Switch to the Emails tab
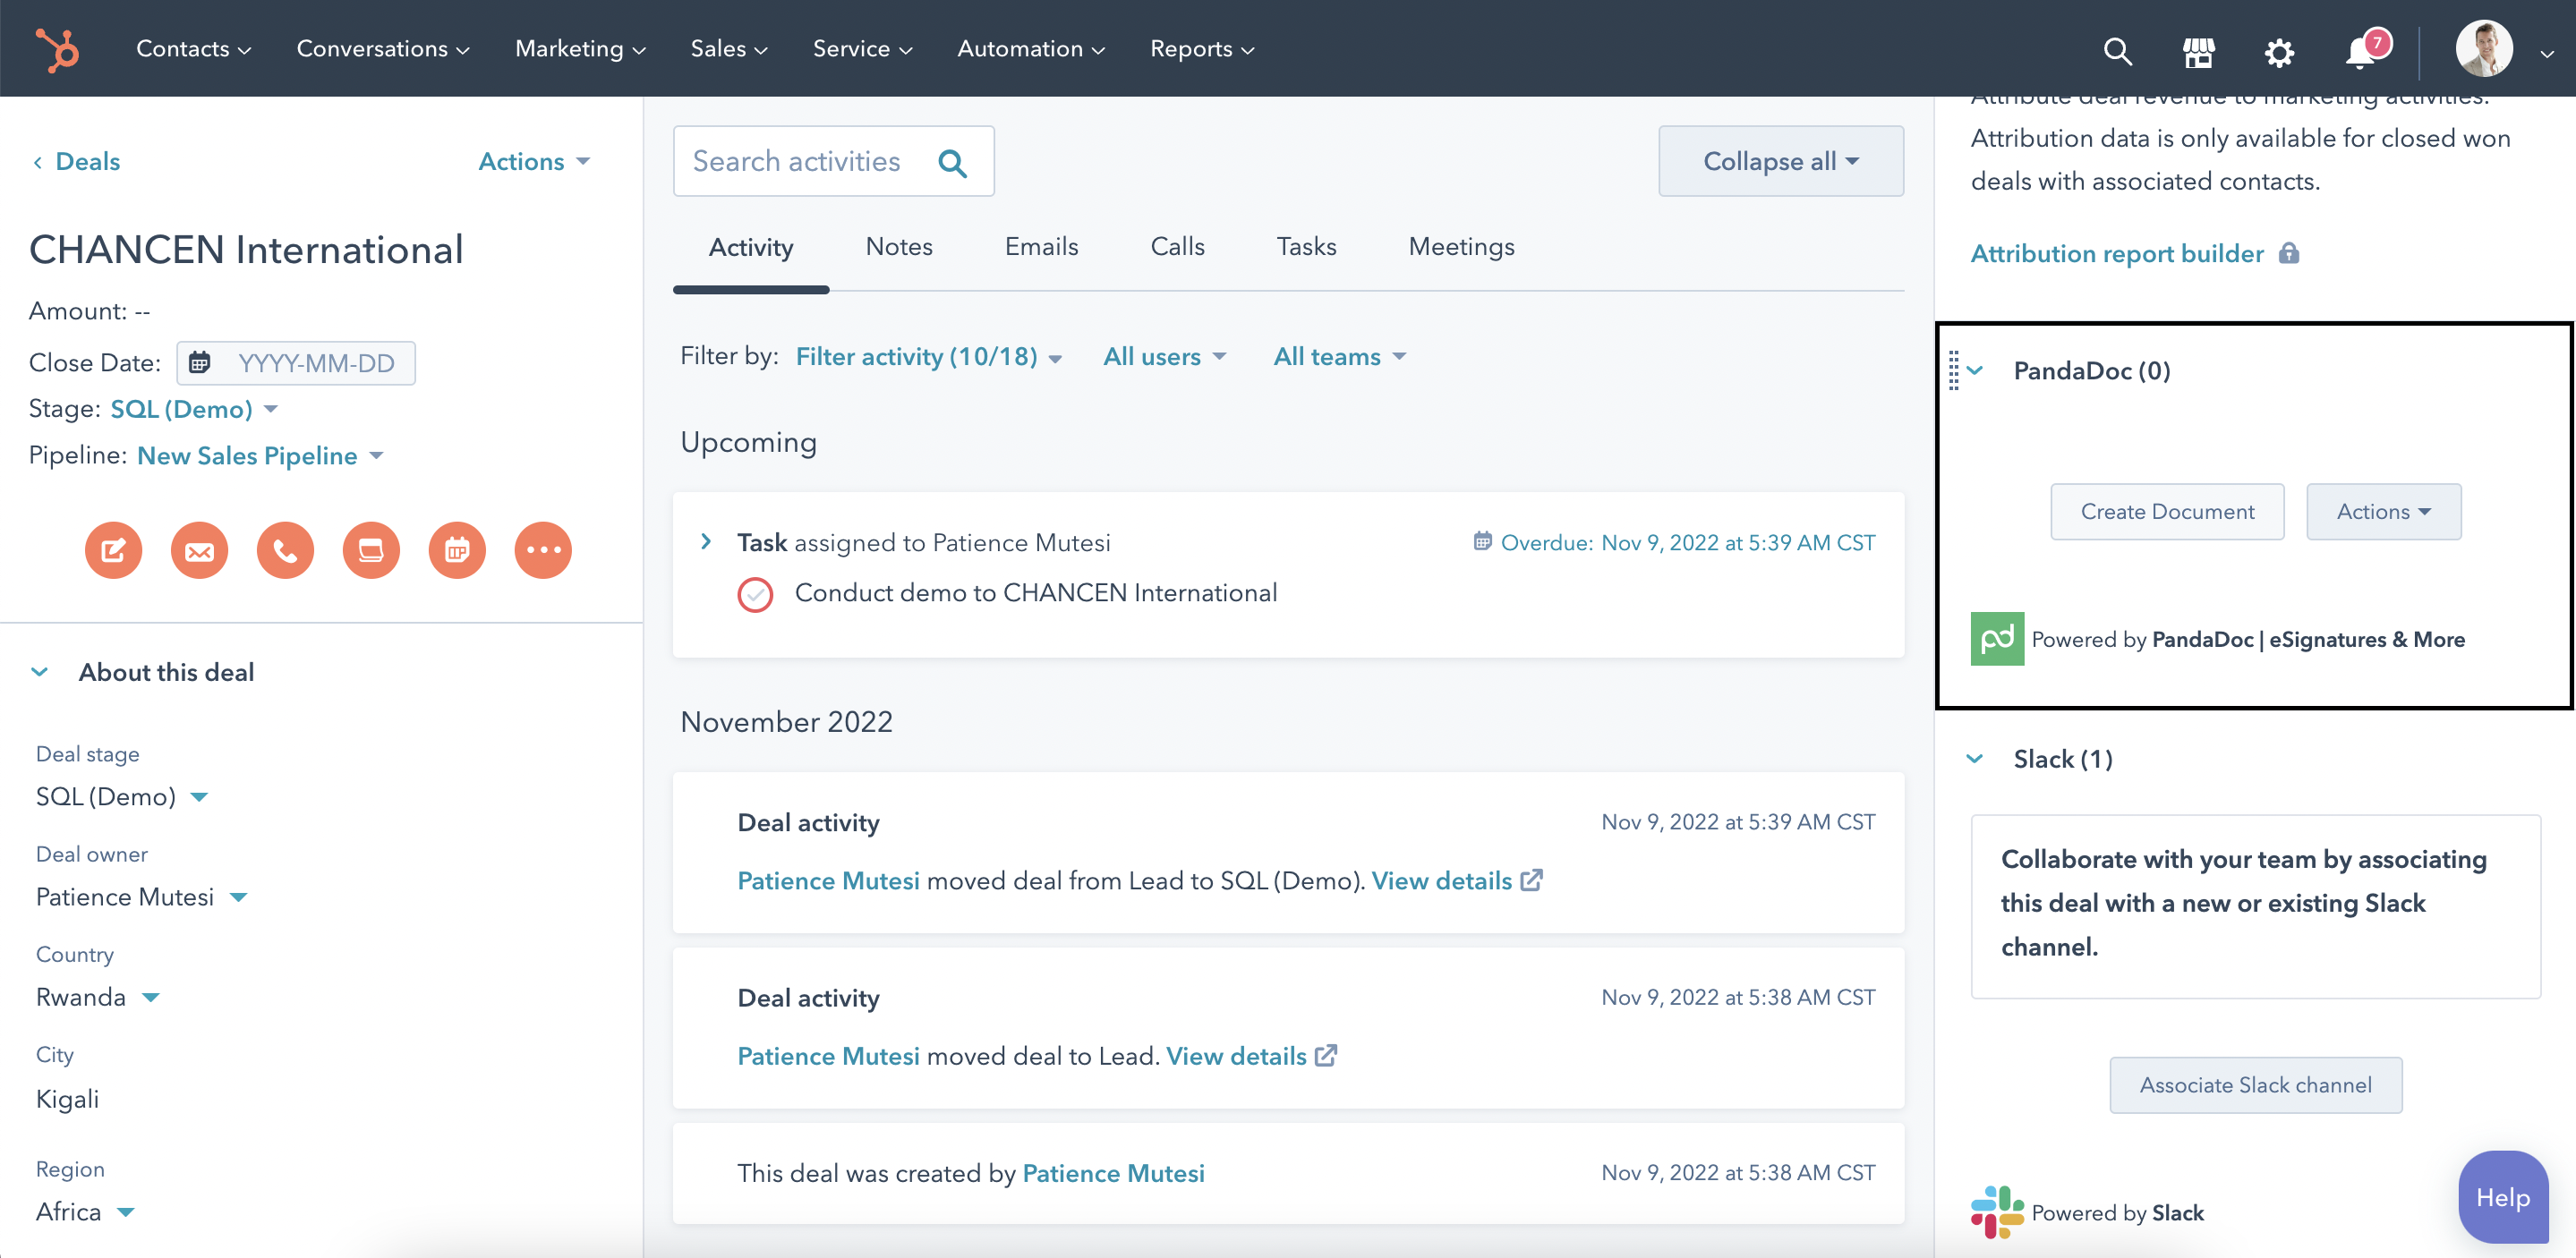The image size is (2576, 1258). click(x=1041, y=247)
